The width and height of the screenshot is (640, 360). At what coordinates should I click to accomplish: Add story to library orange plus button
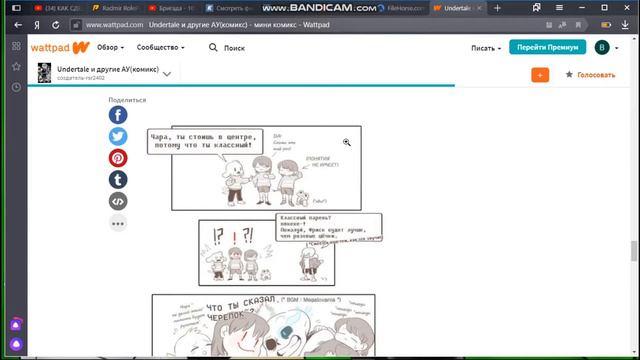tap(540, 75)
